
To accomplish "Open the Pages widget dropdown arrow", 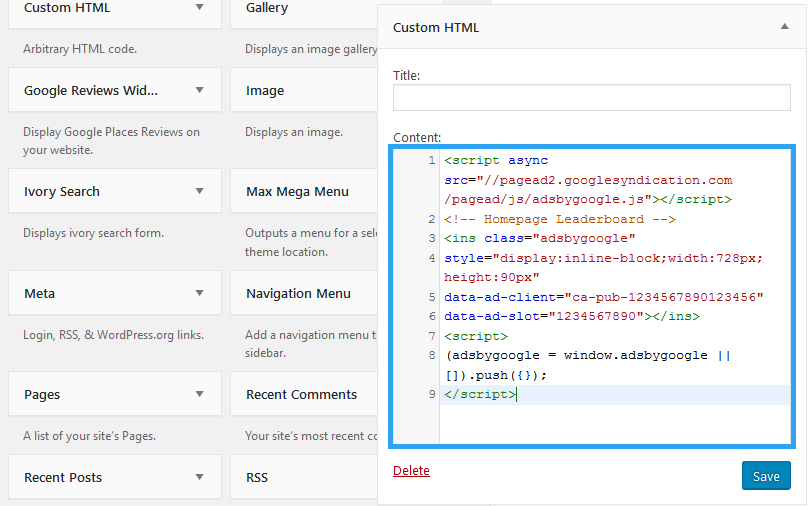I will click(199, 394).
